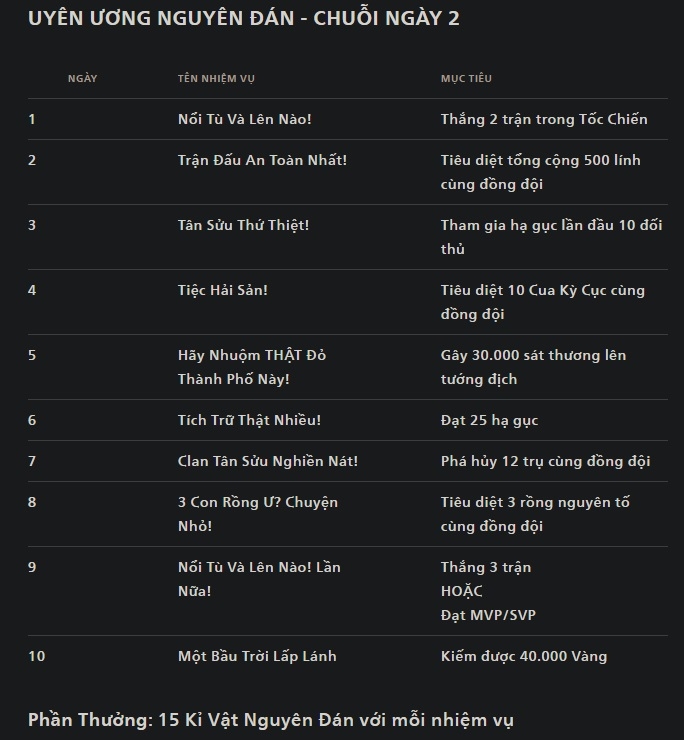Select mission 'Tân Sửu Thứ Thiệt!'
The height and width of the screenshot is (740, 684).
tap(243, 225)
